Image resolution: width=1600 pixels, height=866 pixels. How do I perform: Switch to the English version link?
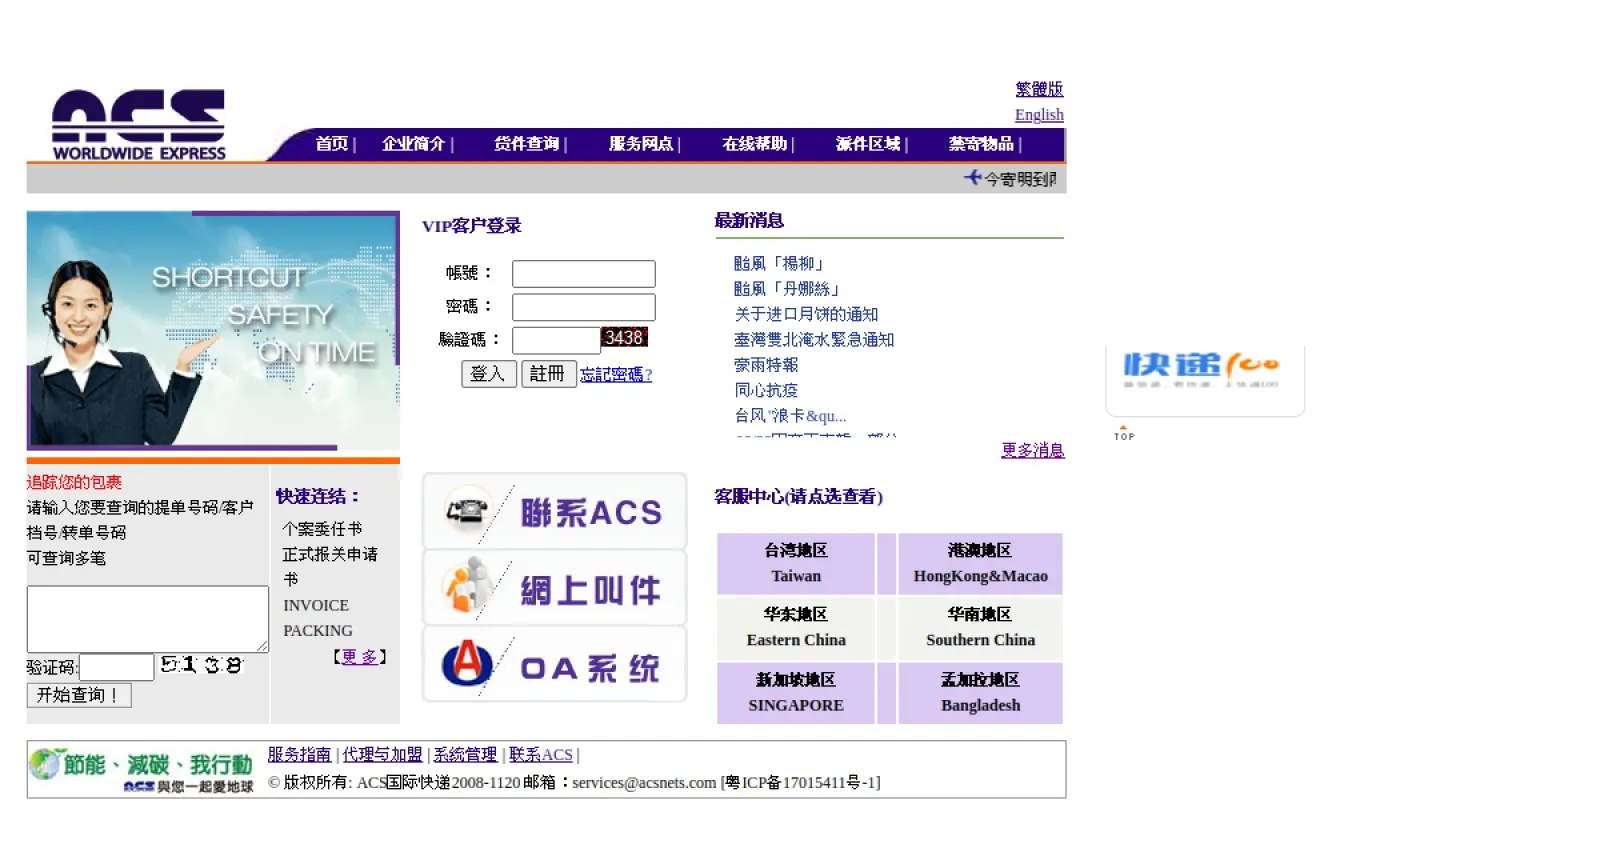[x=1039, y=115]
